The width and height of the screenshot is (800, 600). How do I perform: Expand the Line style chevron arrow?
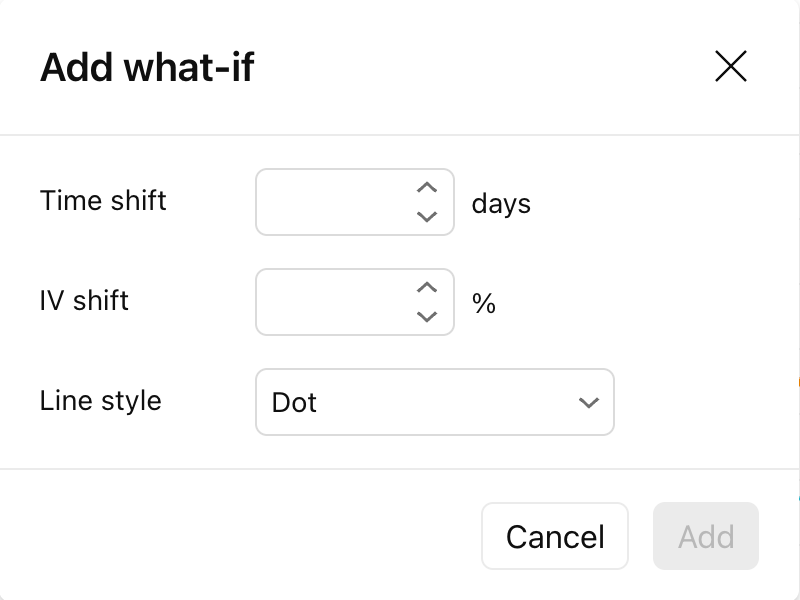(588, 402)
